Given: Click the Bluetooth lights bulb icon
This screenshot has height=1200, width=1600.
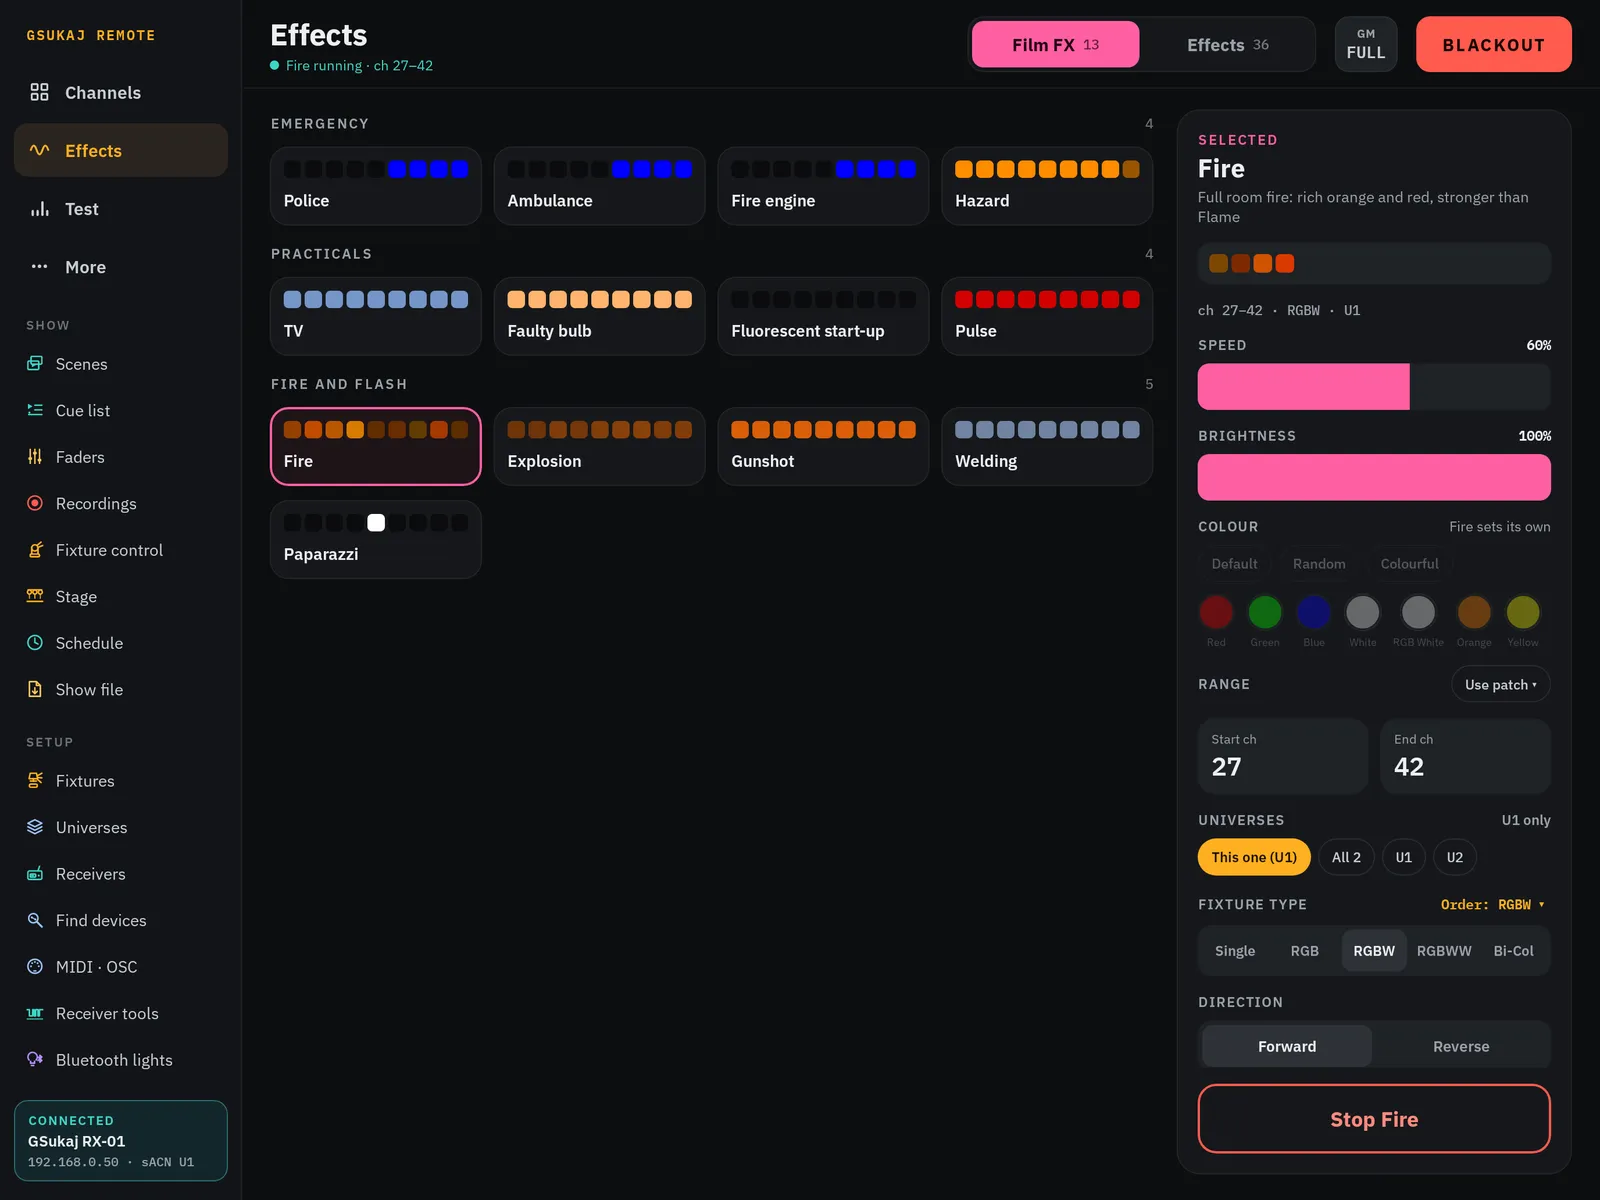Looking at the screenshot, I should click(x=35, y=1059).
